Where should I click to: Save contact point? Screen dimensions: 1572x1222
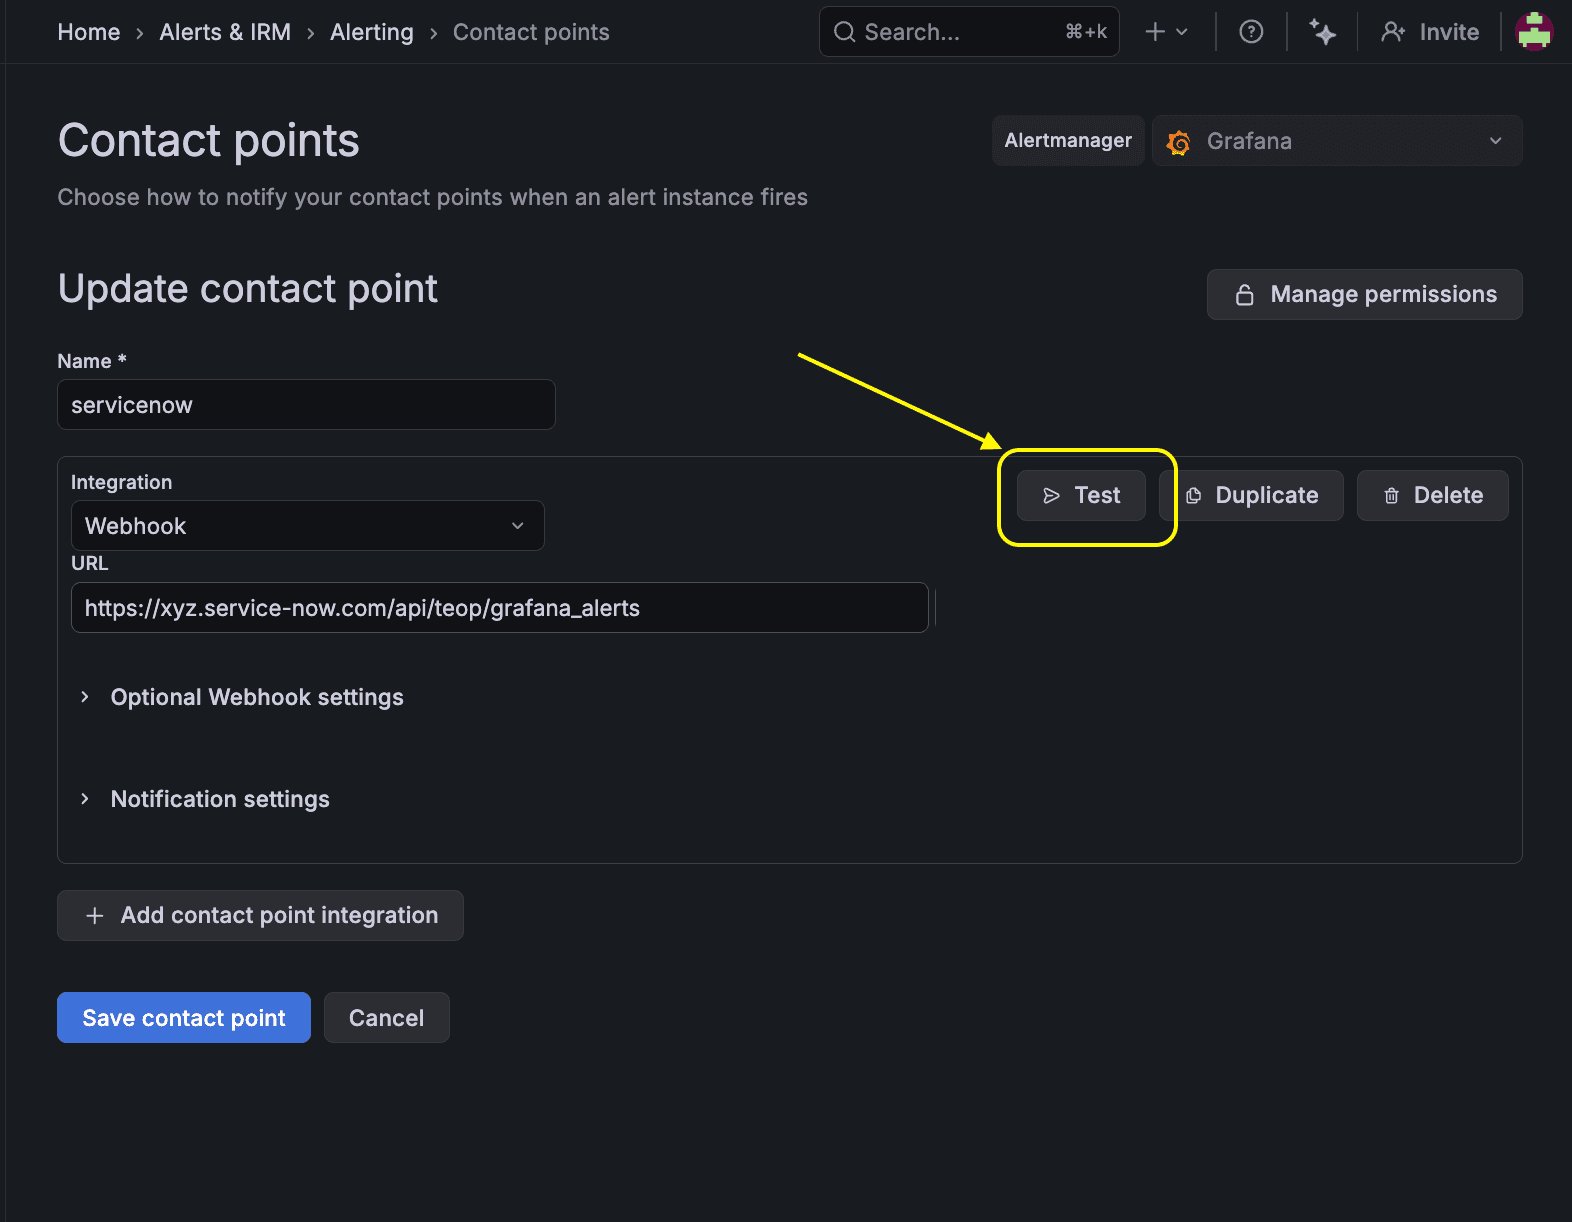tap(184, 1018)
